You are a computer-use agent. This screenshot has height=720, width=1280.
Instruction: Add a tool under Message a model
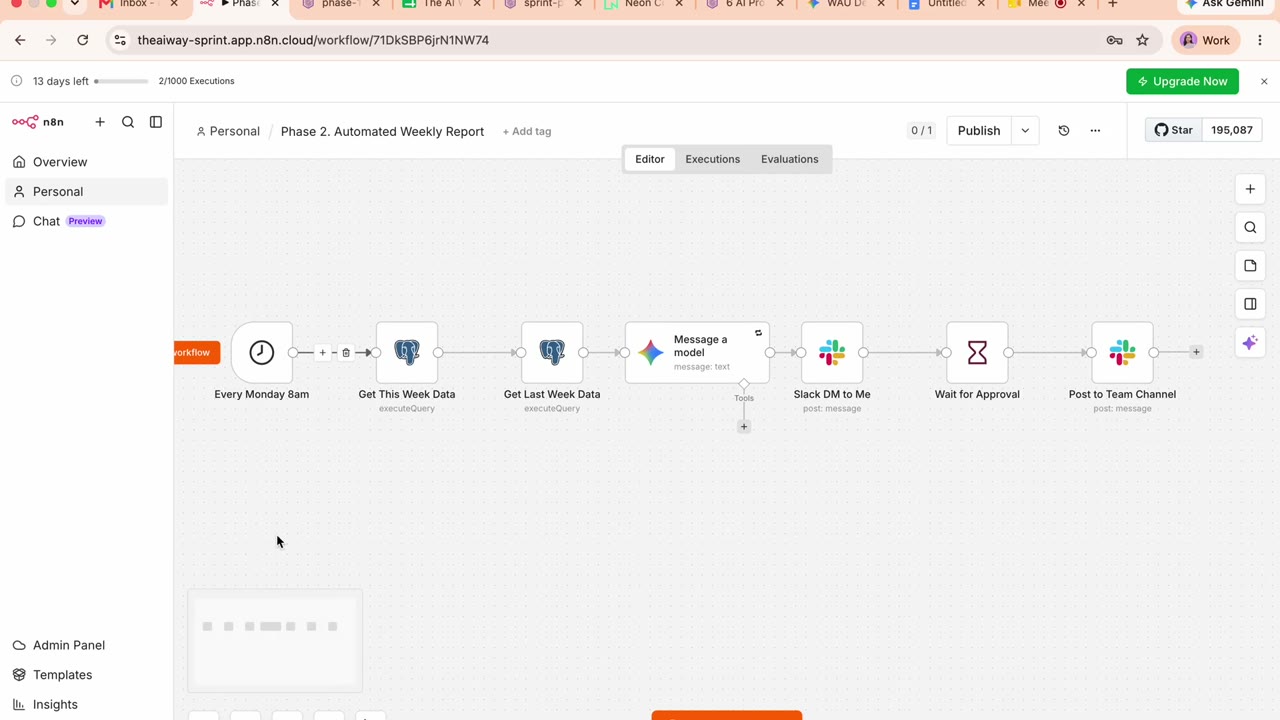pos(744,426)
